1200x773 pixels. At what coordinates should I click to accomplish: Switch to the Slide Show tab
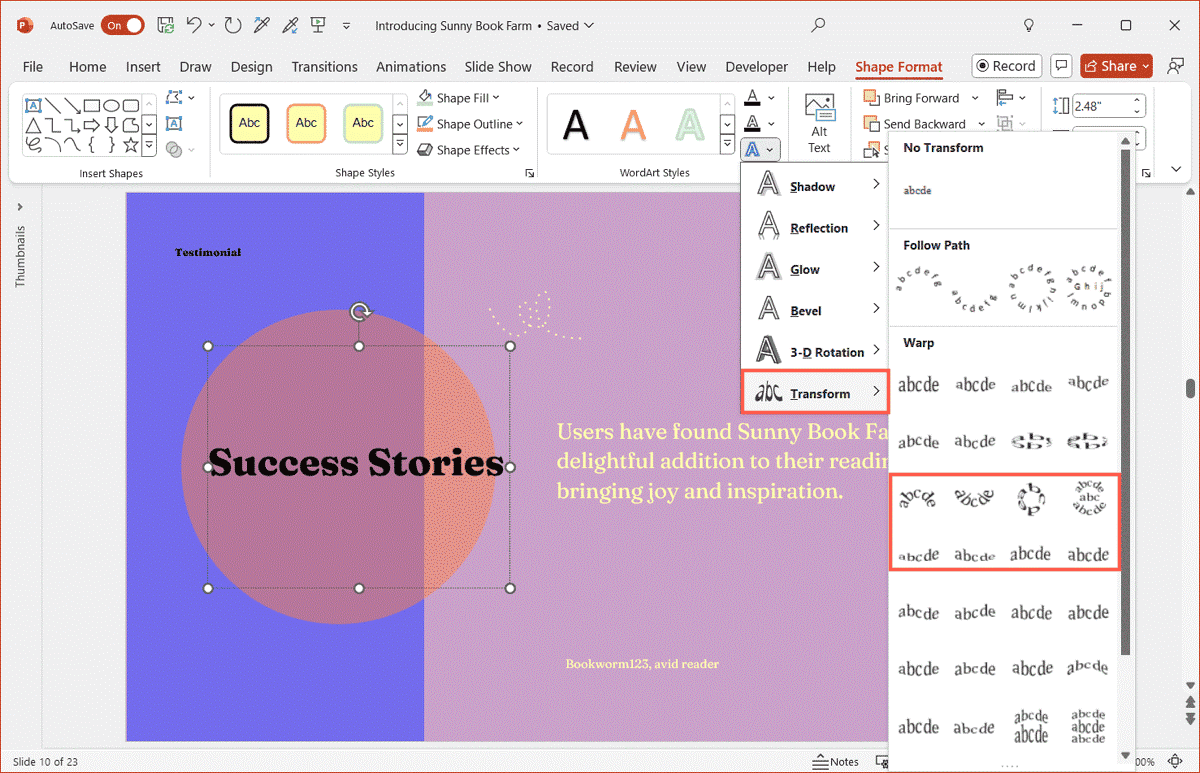point(498,67)
